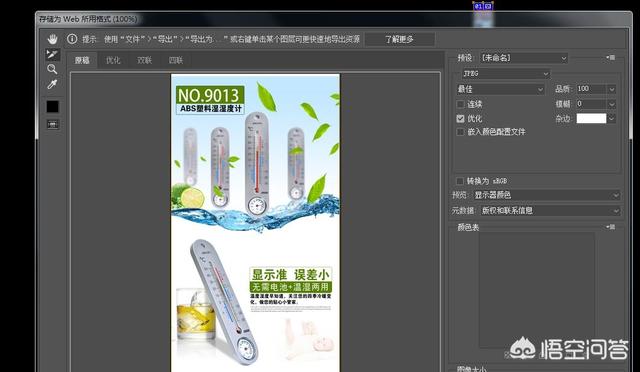Enable 嵌入颜色配置文件 checkbox

tap(460, 132)
